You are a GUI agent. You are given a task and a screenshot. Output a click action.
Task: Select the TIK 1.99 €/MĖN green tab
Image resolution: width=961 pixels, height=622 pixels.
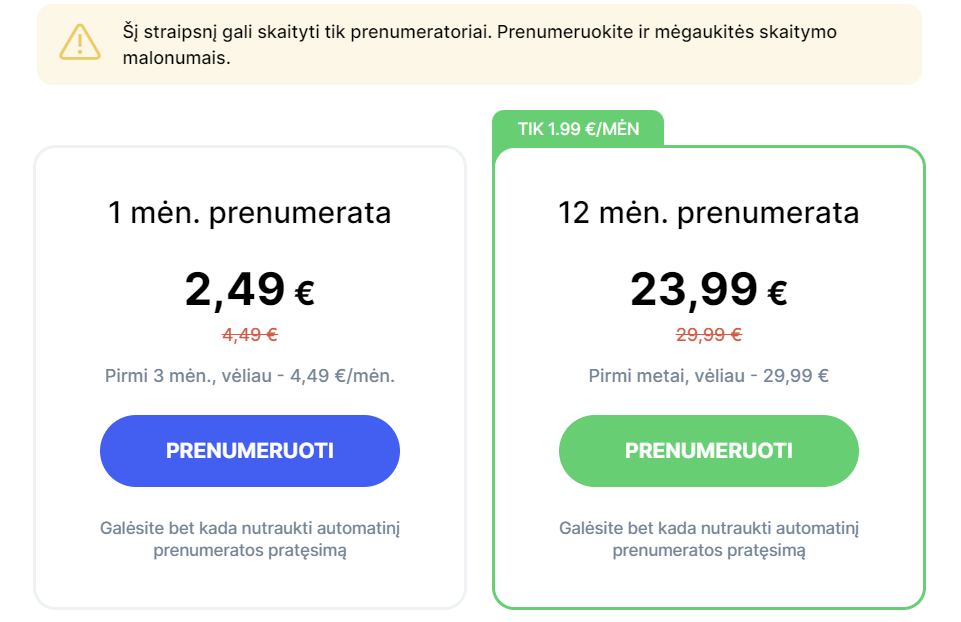(578, 129)
